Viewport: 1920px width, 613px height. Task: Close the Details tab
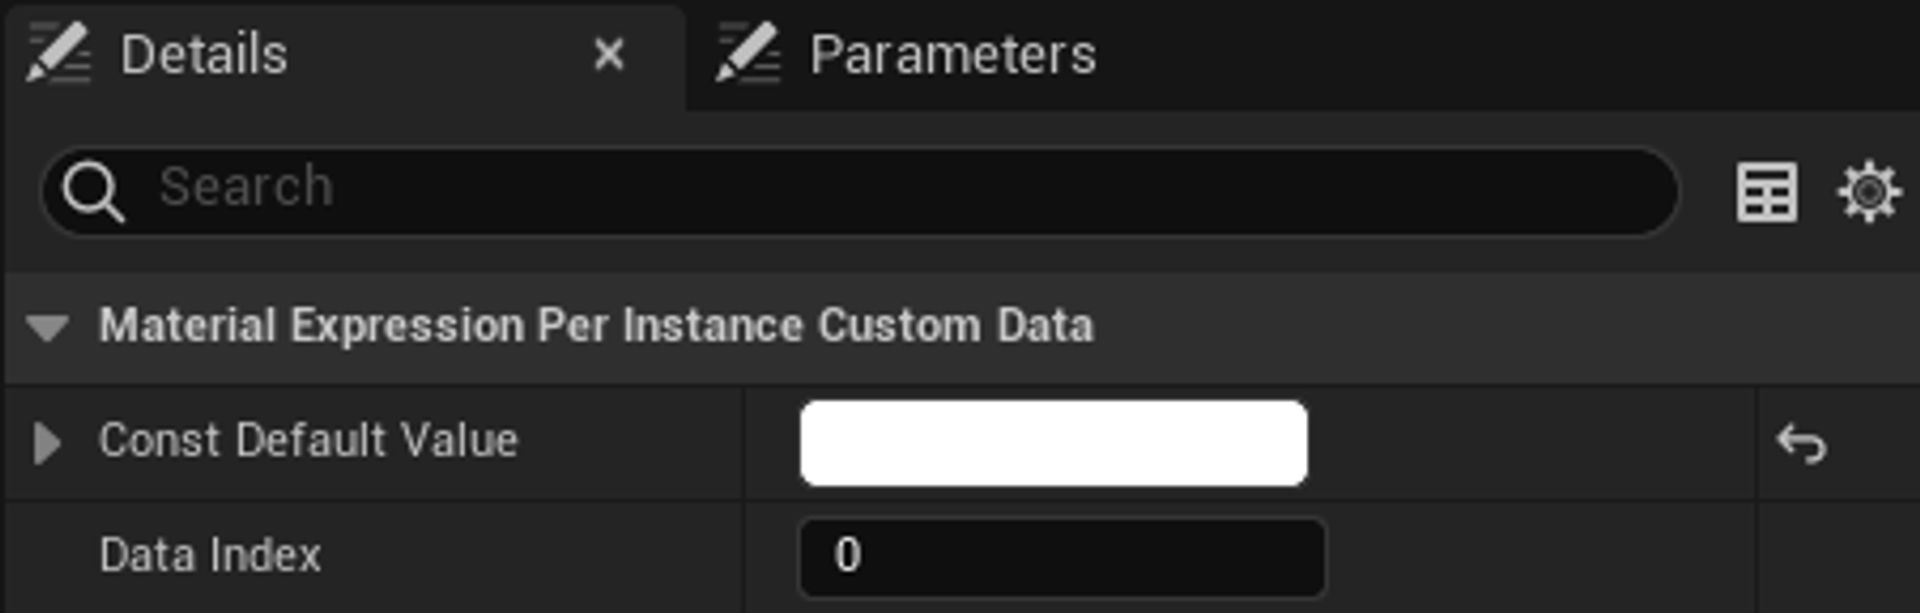tap(610, 55)
